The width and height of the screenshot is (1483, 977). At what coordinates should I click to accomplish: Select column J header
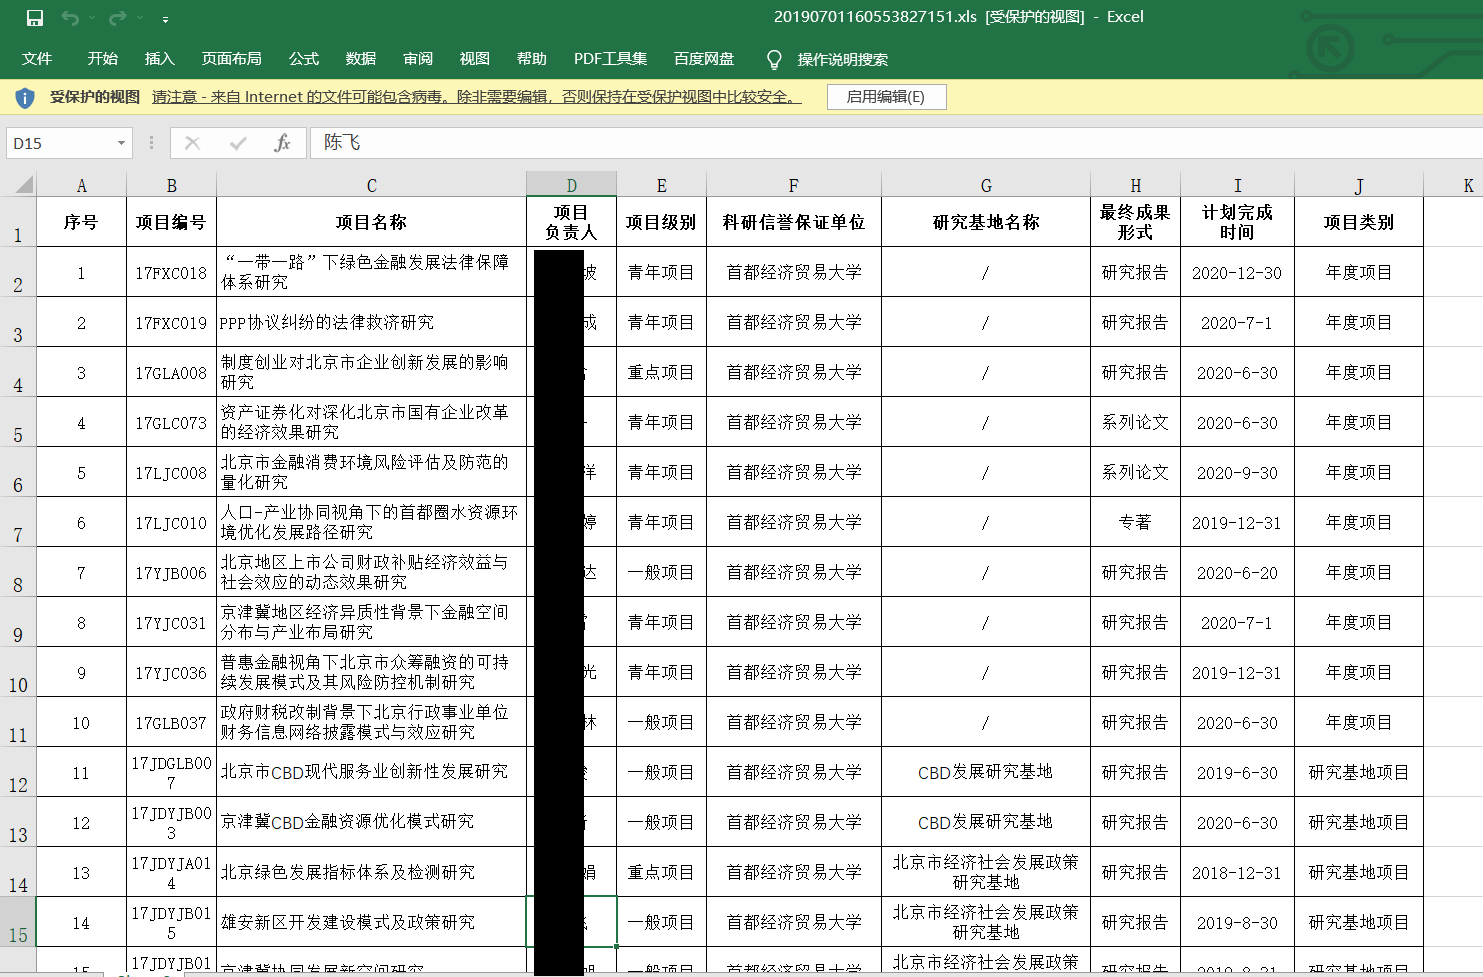pyautogui.click(x=1358, y=185)
